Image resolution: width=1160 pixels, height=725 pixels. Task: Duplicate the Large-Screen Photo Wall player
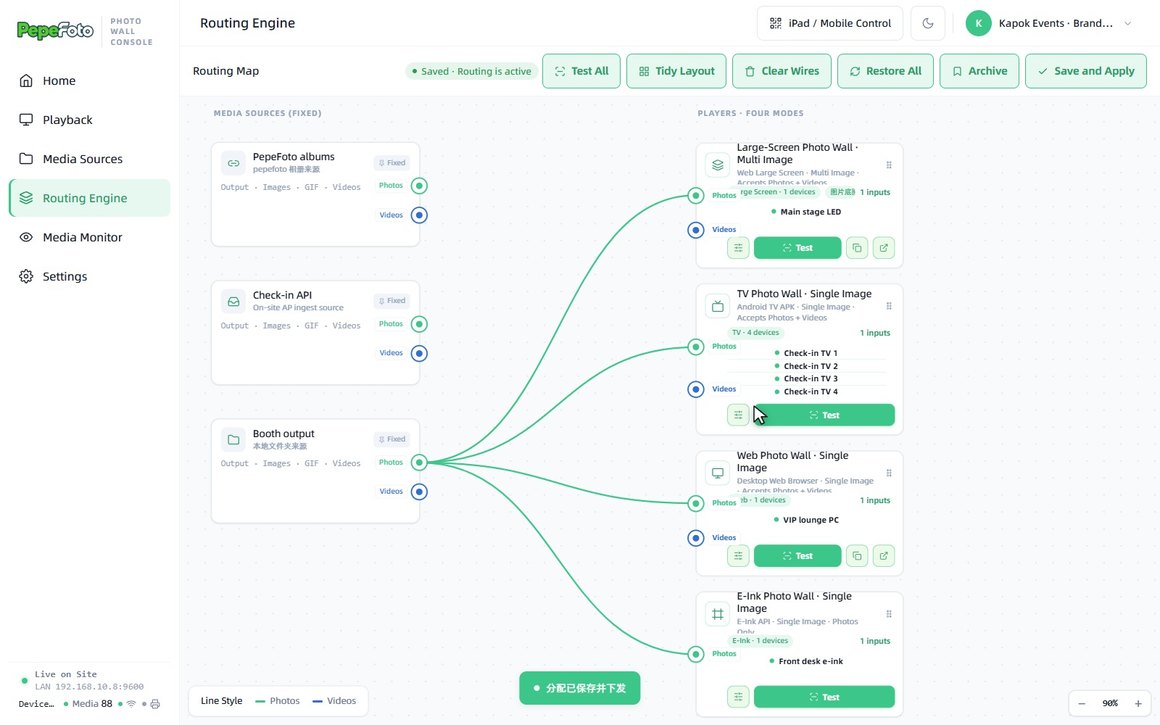(857, 248)
